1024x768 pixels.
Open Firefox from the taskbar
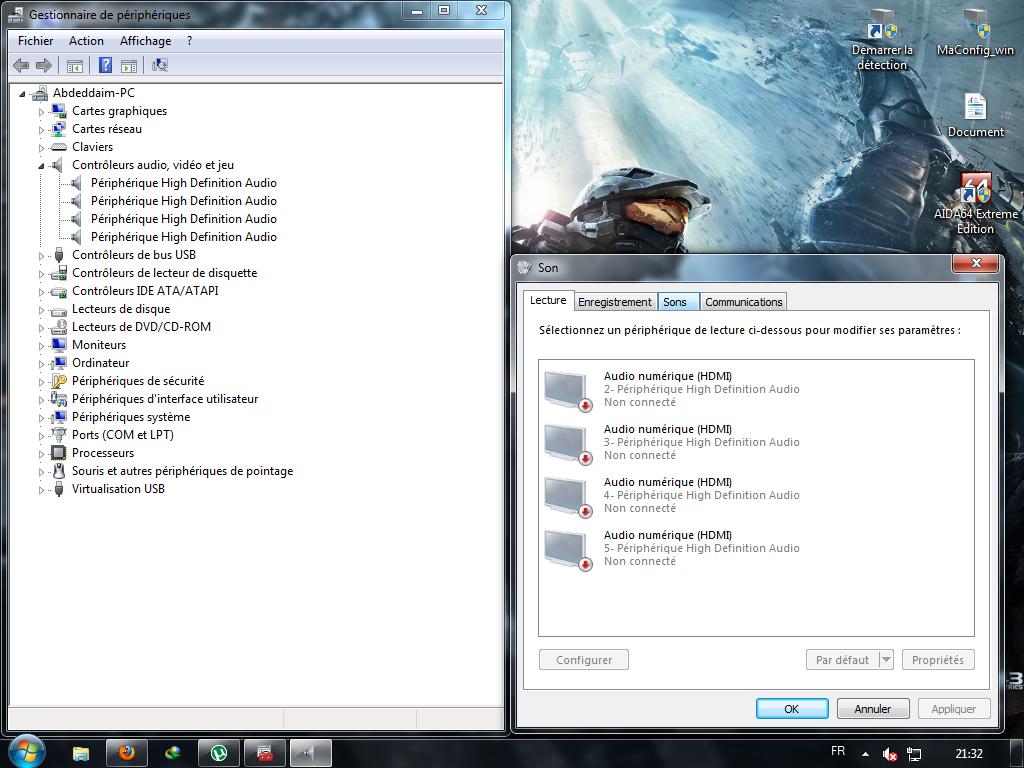tap(127, 753)
